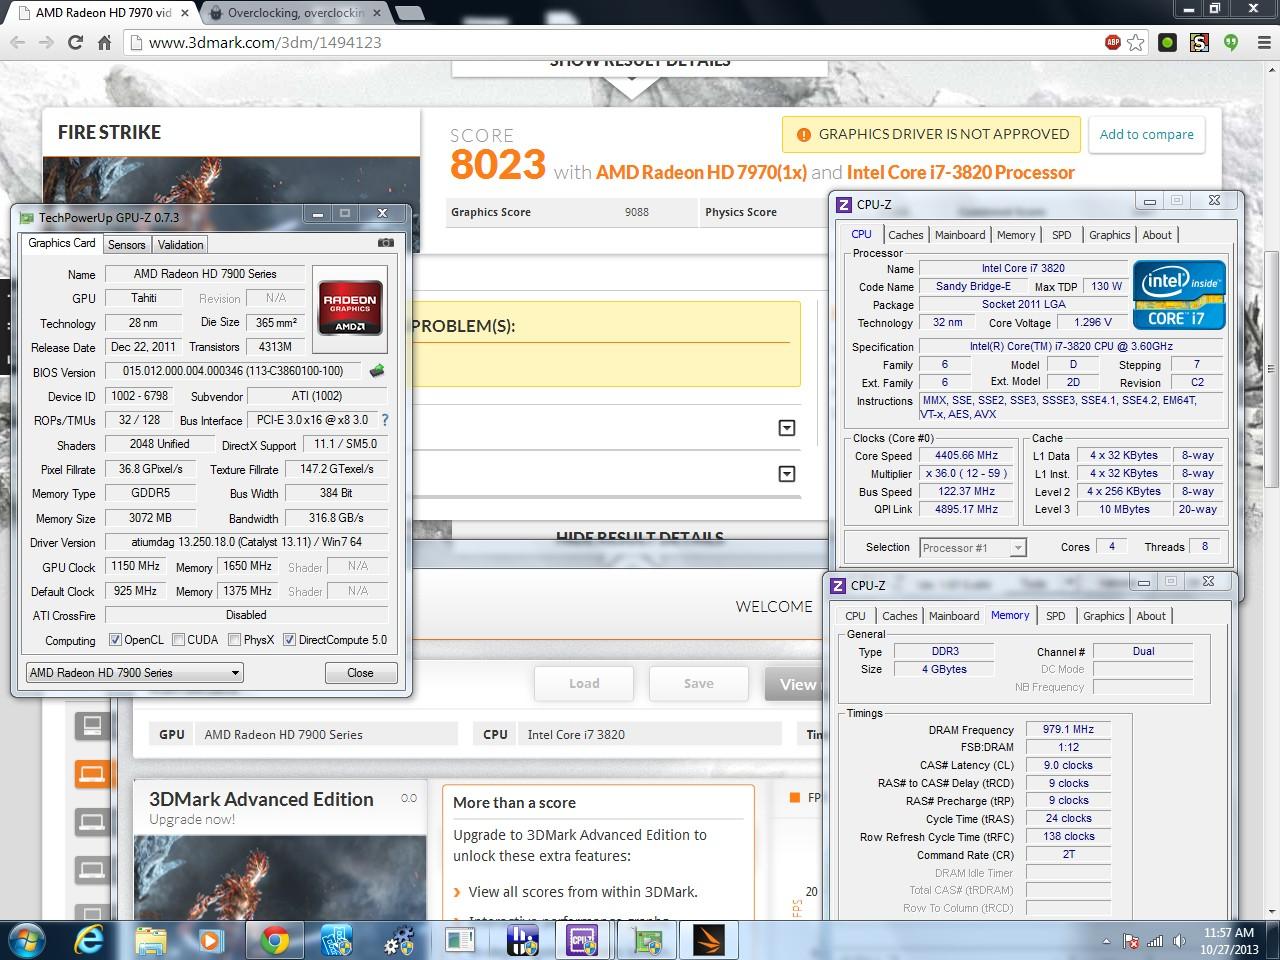Expand the second collapsed result details row

coord(787,474)
